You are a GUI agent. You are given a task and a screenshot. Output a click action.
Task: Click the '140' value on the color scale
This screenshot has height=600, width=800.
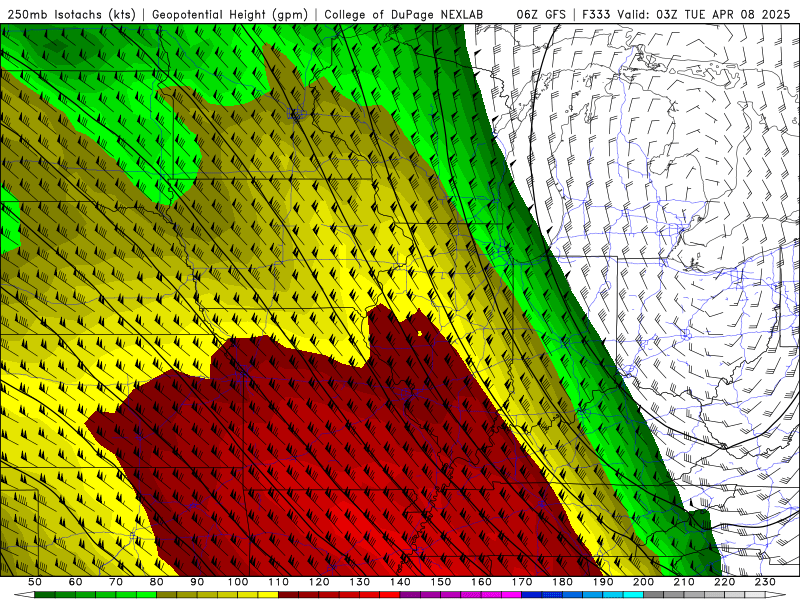click(x=400, y=582)
